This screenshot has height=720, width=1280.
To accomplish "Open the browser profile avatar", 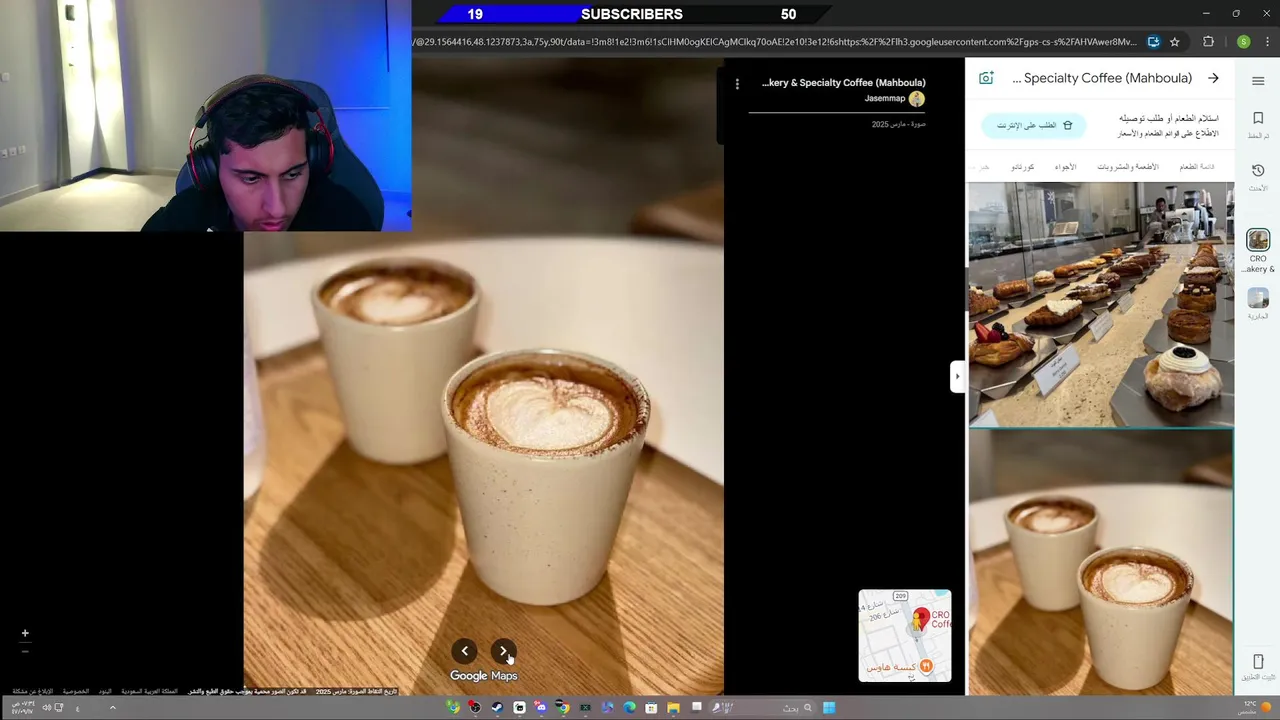I will point(1243,42).
